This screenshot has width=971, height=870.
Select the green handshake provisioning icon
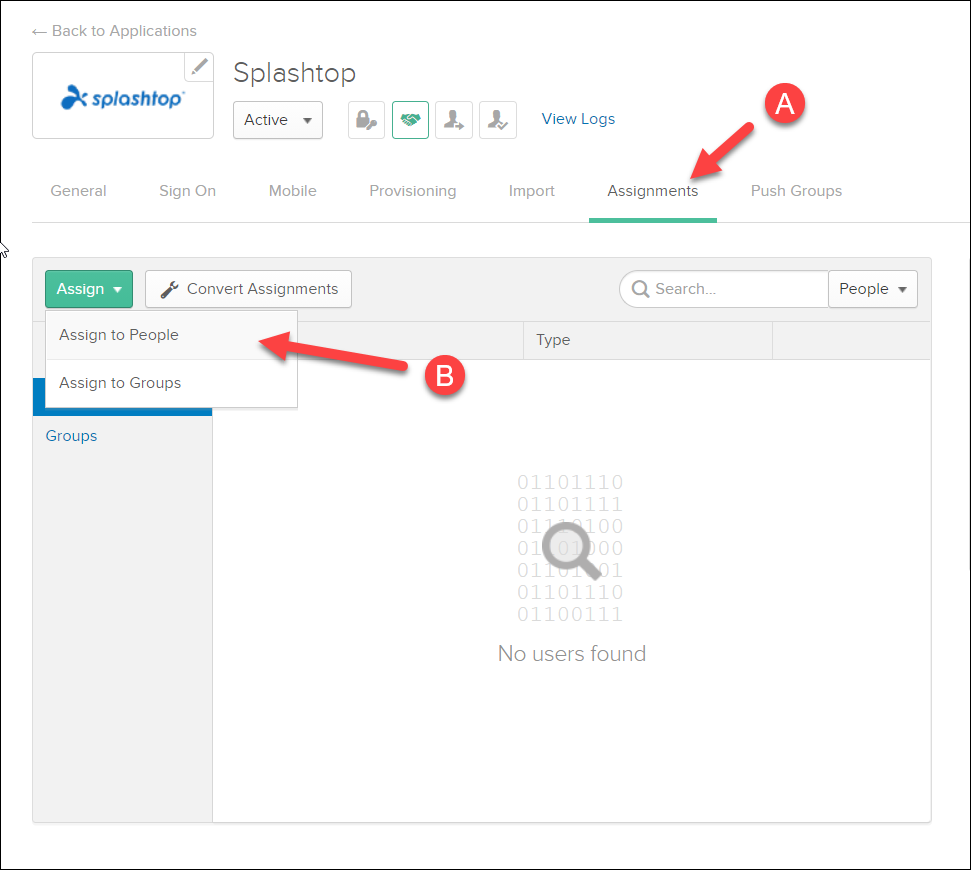[x=410, y=119]
